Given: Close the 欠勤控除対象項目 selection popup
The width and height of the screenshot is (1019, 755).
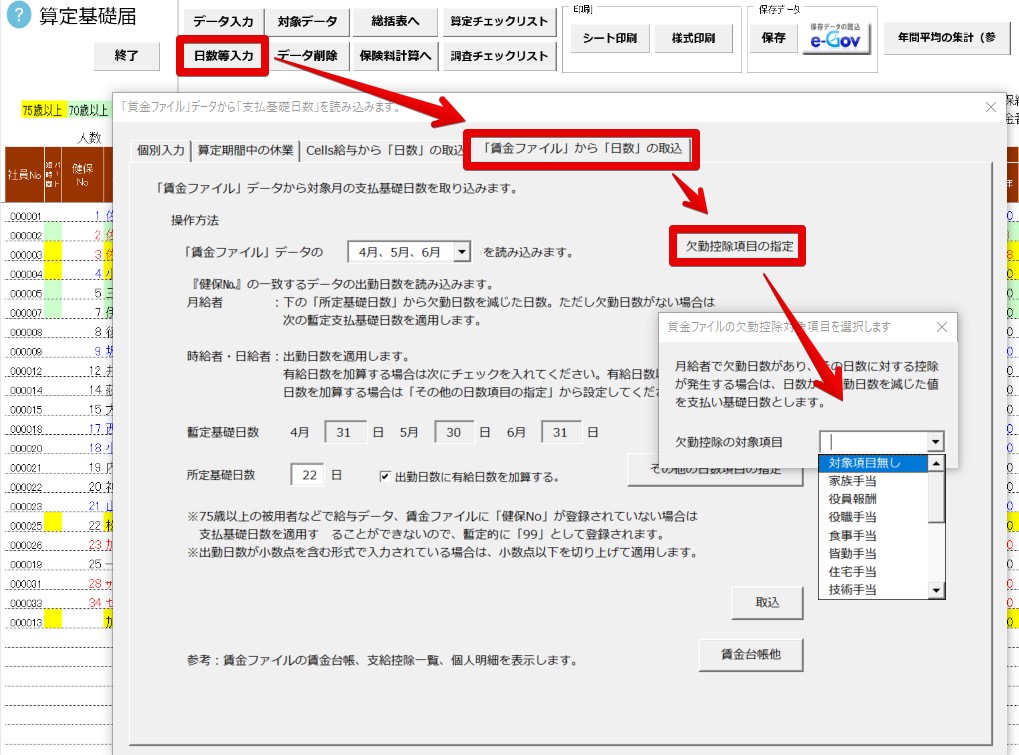Looking at the screenshot, I should [942, 327].
